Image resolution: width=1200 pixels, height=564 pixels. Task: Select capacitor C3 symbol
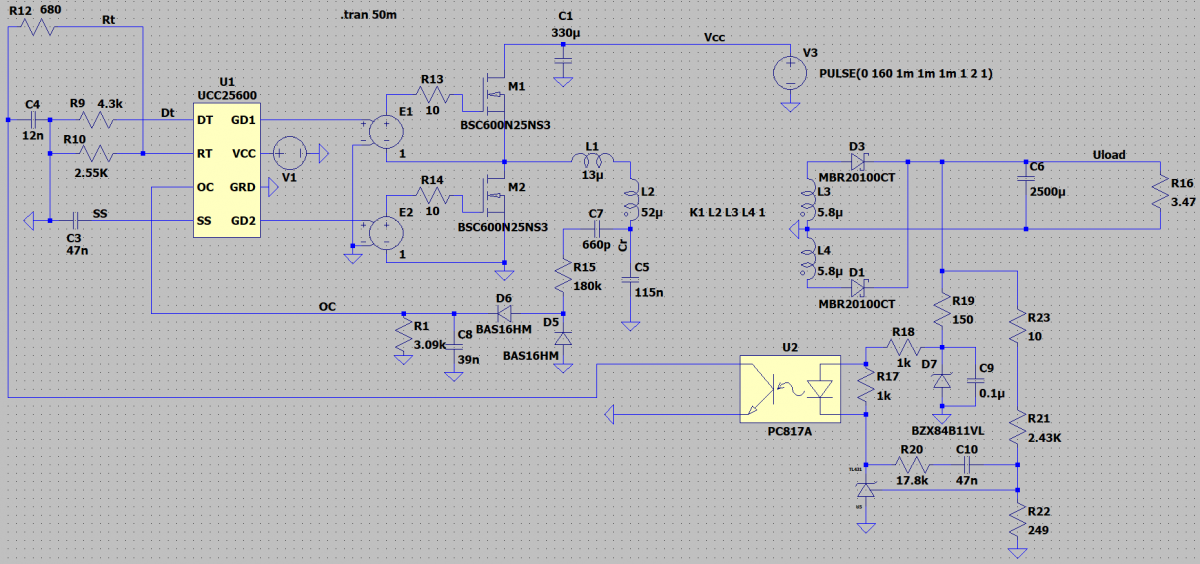pos(75,220)
